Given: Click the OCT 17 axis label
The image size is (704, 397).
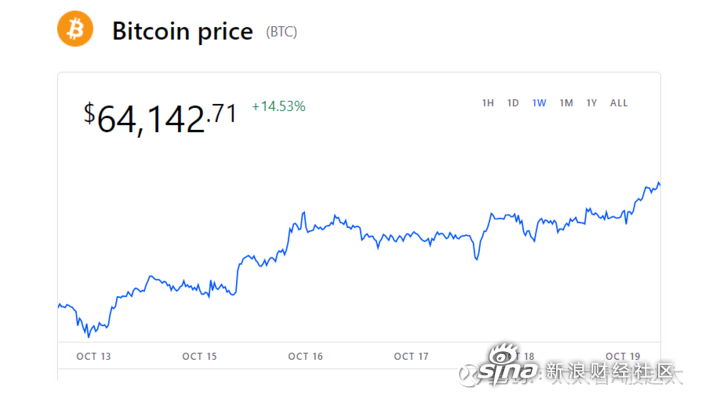Looking at the screenshot, I should tap(411, 357).
